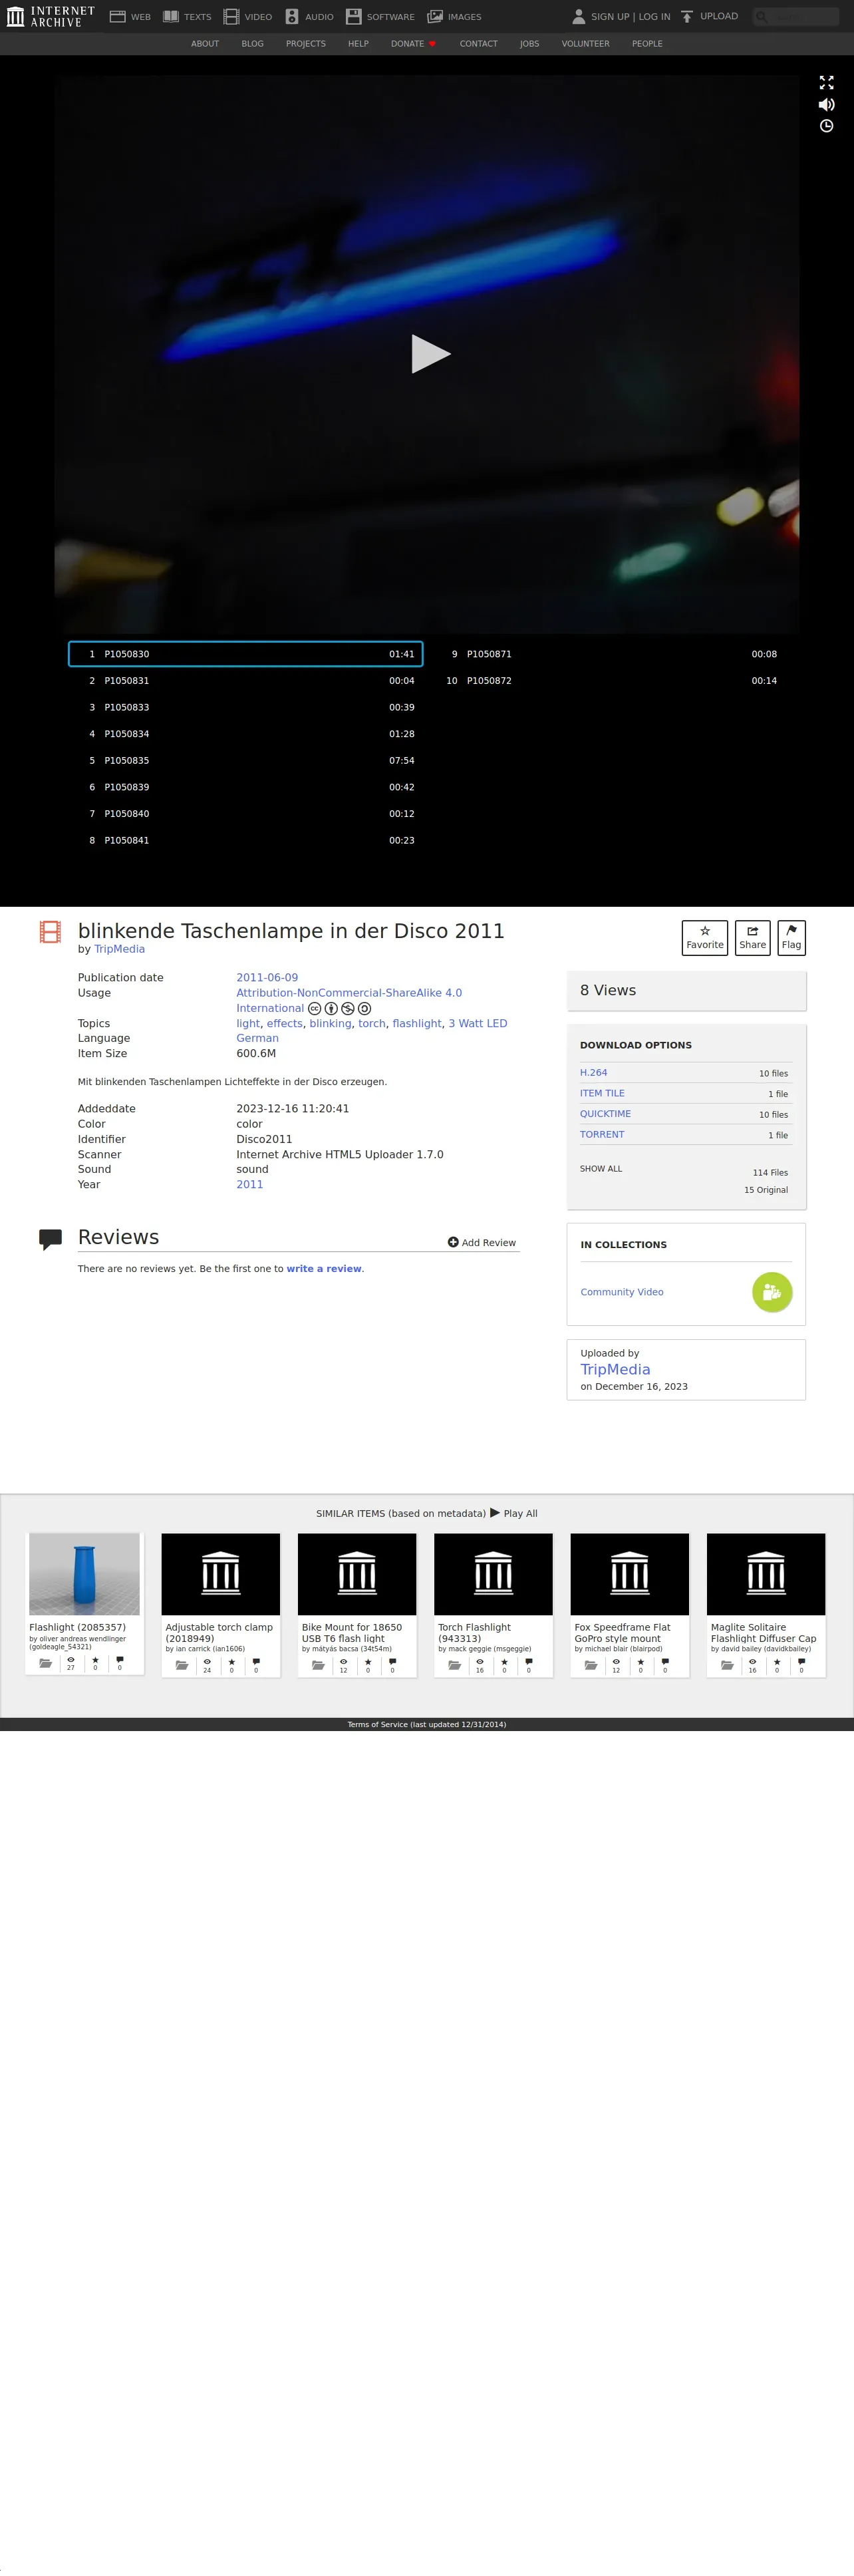This screenshot has height=2576, width=854.
Task: Download the H.264 files
Action: [x=593, y=1073]
